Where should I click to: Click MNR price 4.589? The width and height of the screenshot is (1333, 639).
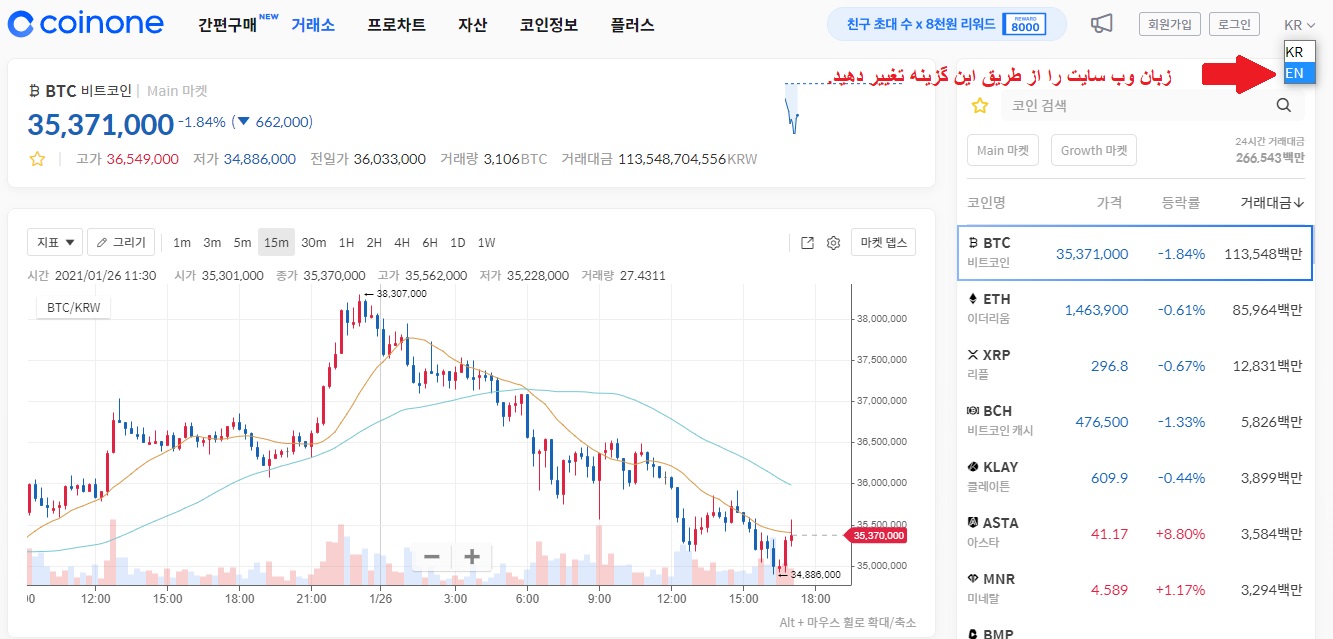[1109, 591]
